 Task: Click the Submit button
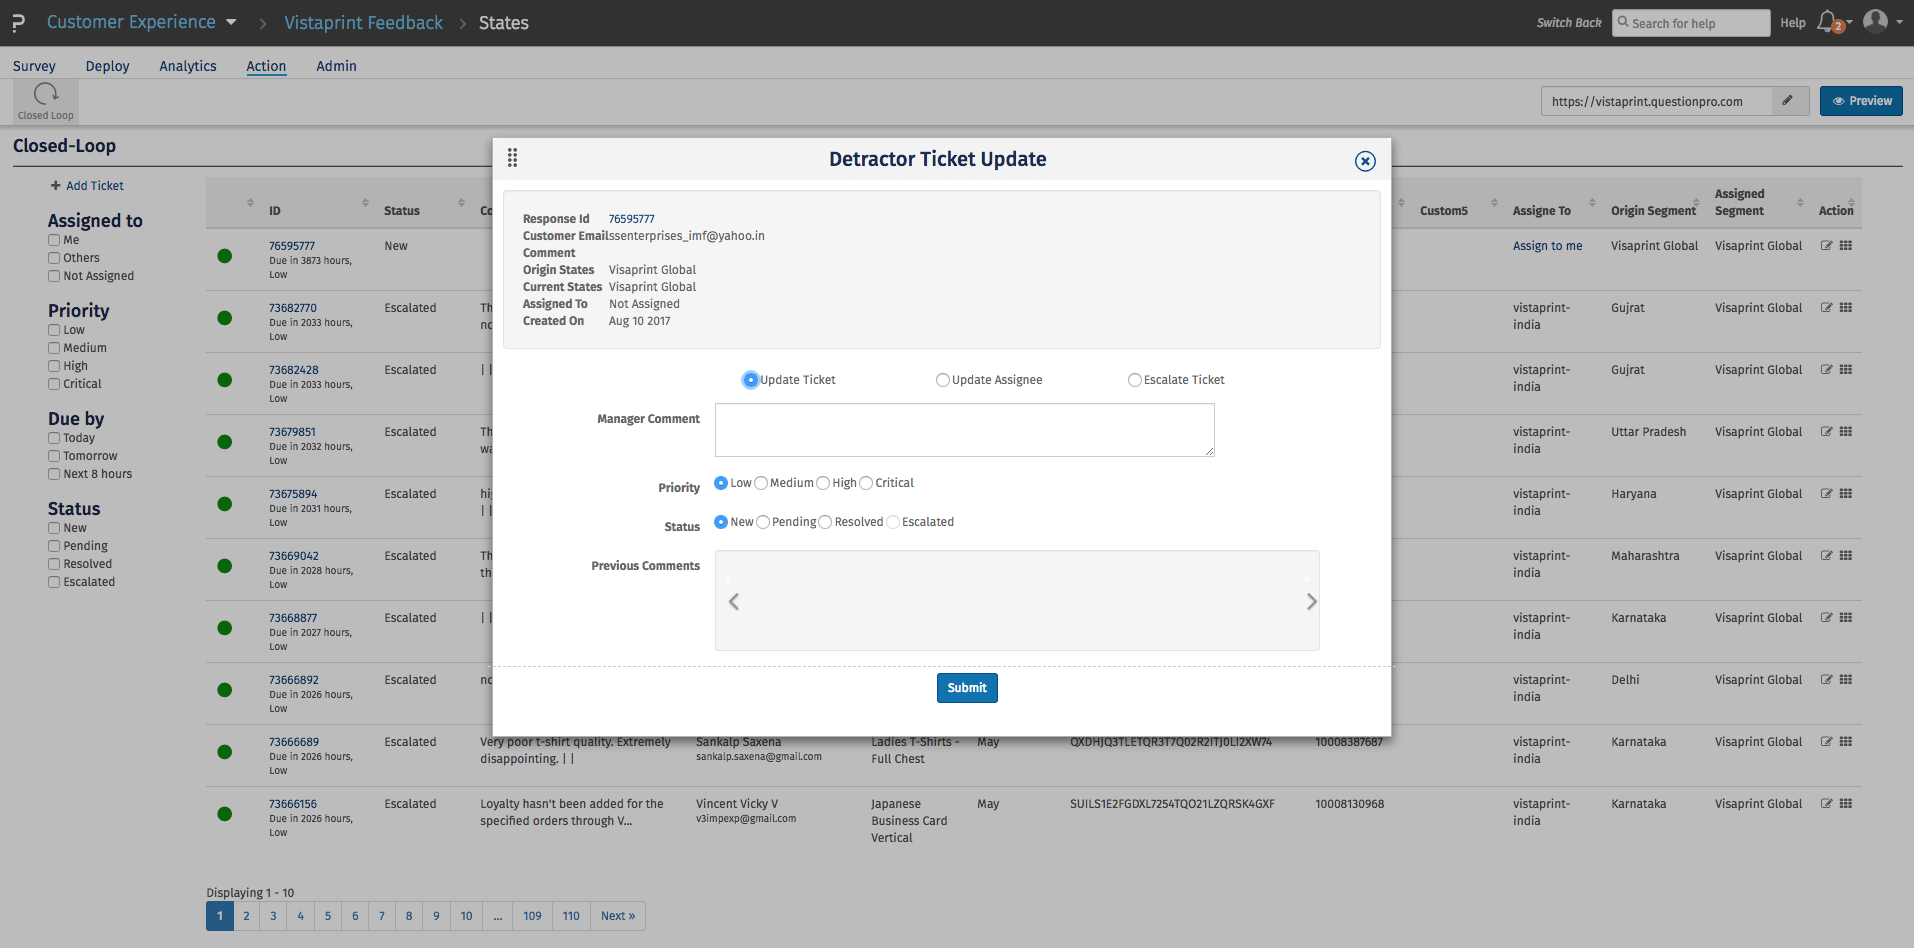[966, 688]
